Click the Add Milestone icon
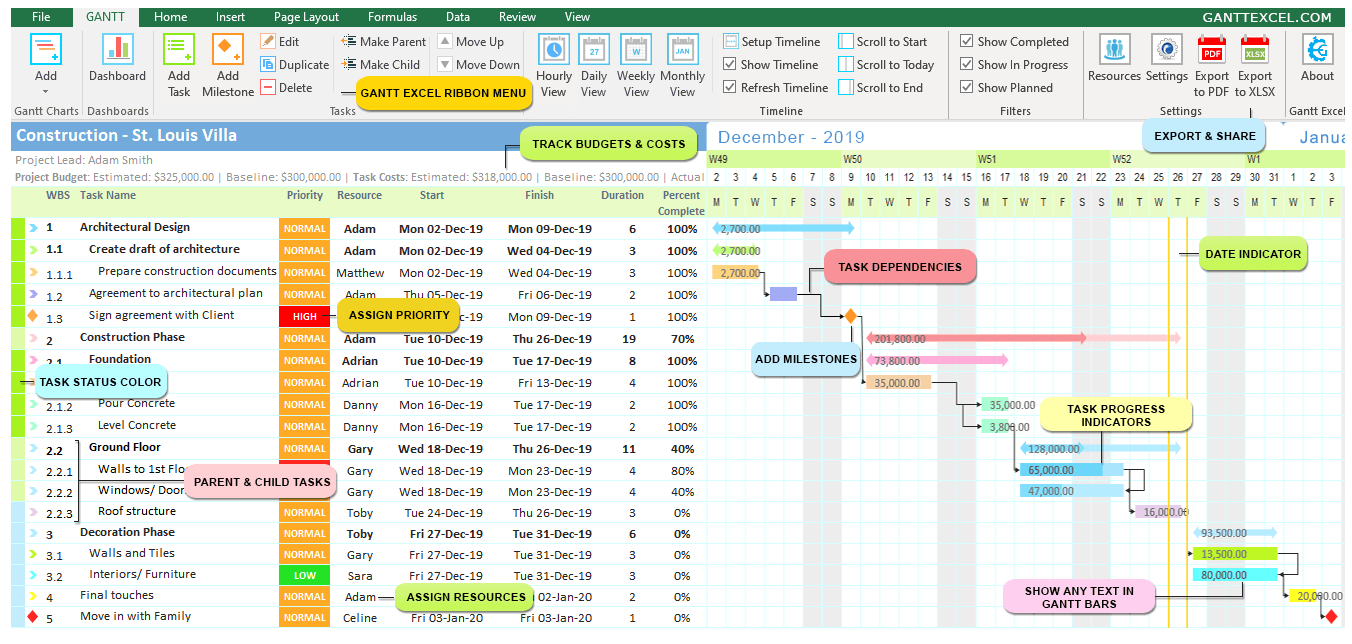This screenshot has height=644, width=1352. click(x=228, y=50)
